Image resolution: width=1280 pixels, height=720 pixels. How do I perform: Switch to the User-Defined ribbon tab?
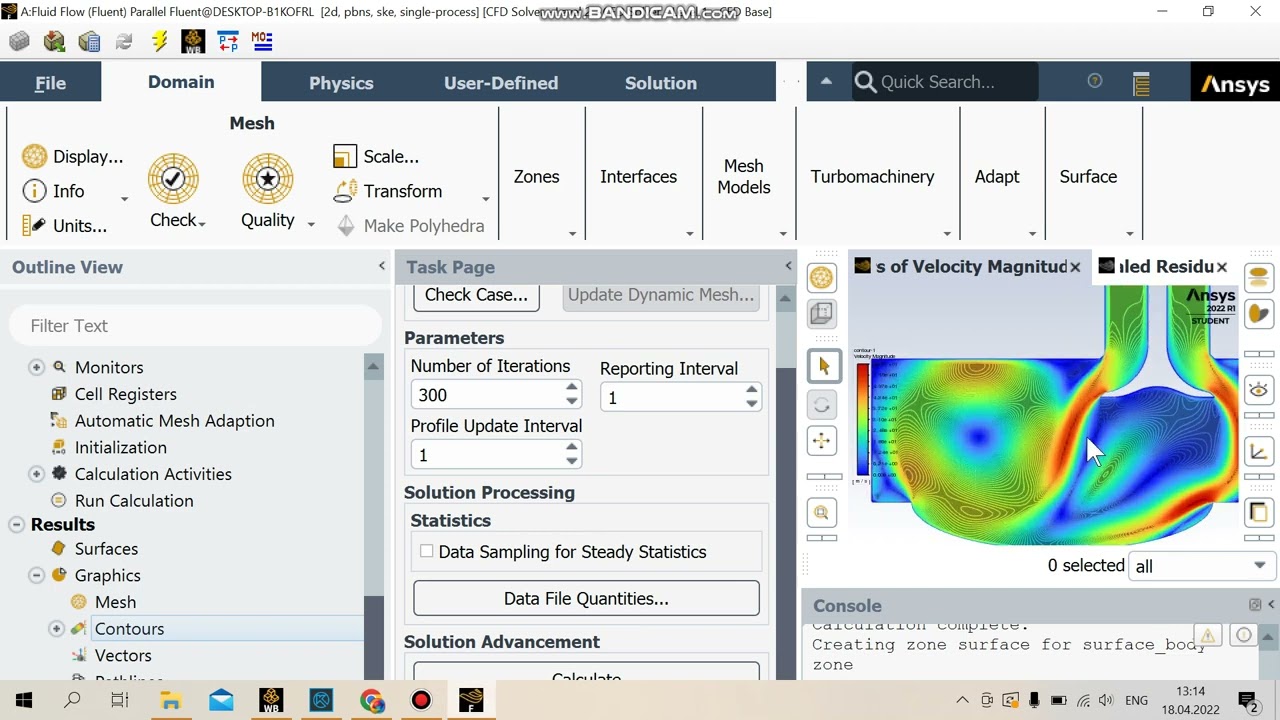click(x=501, y=83)
